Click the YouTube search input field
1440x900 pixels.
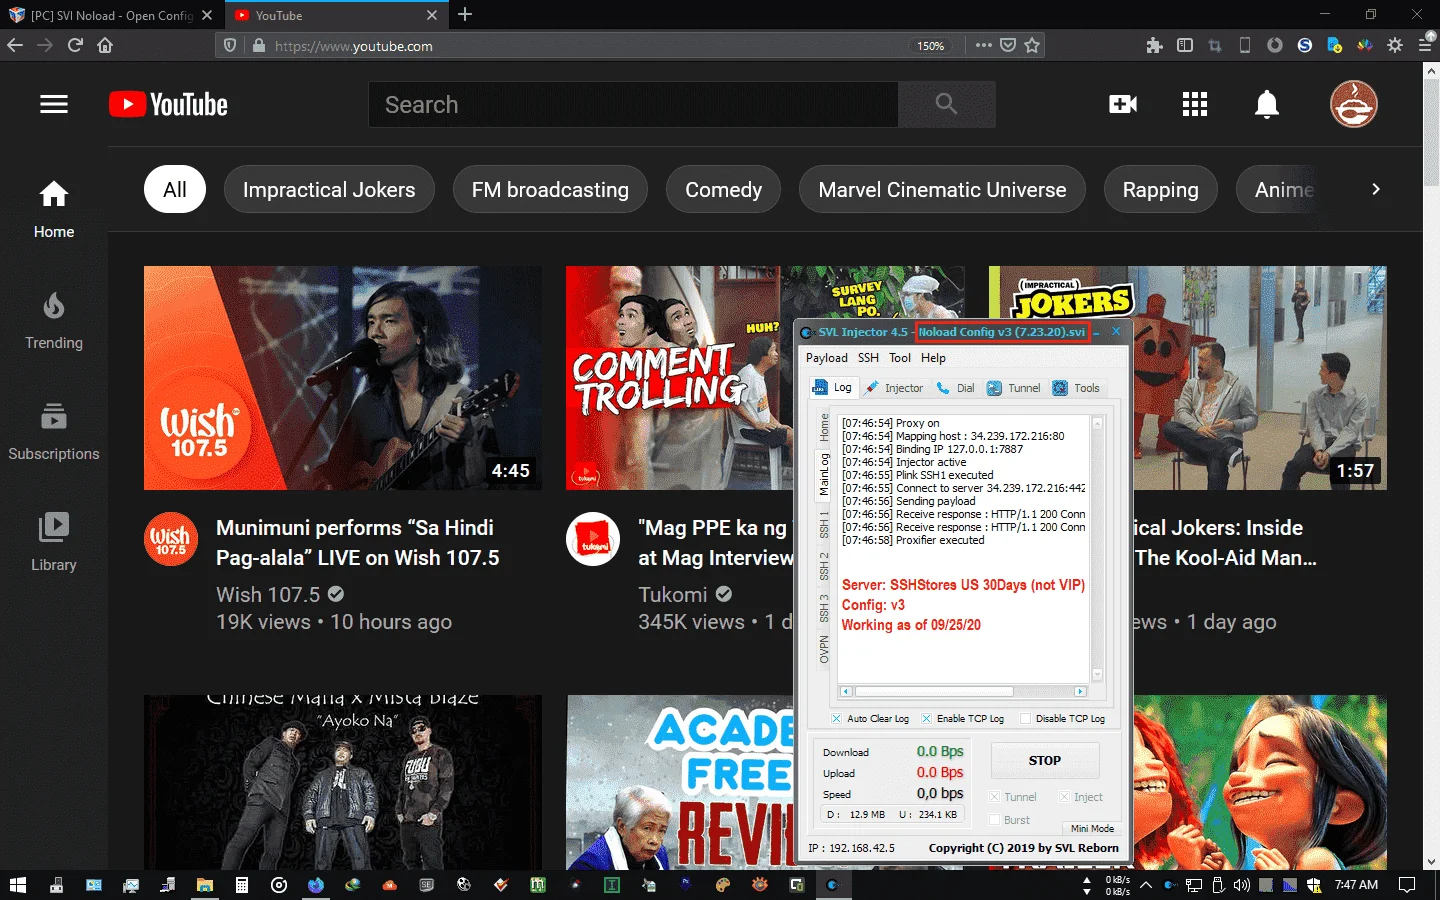coord(634,104)
